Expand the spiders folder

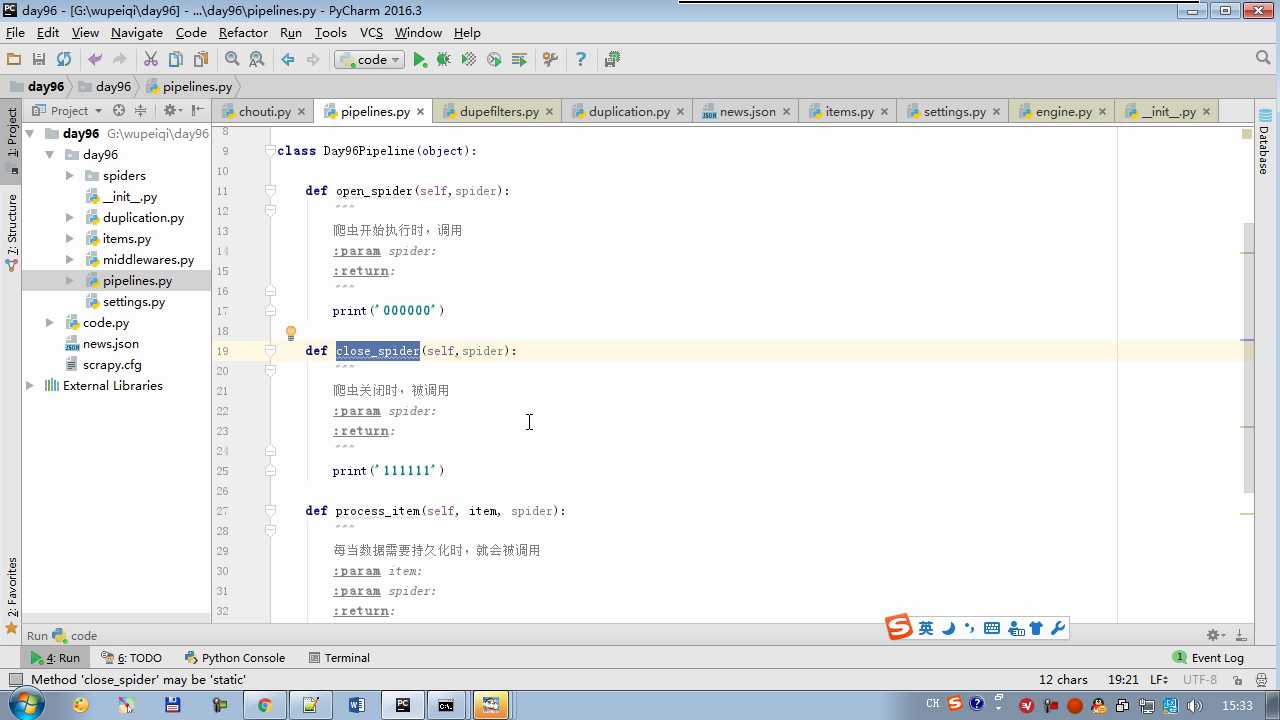[70, 176]
